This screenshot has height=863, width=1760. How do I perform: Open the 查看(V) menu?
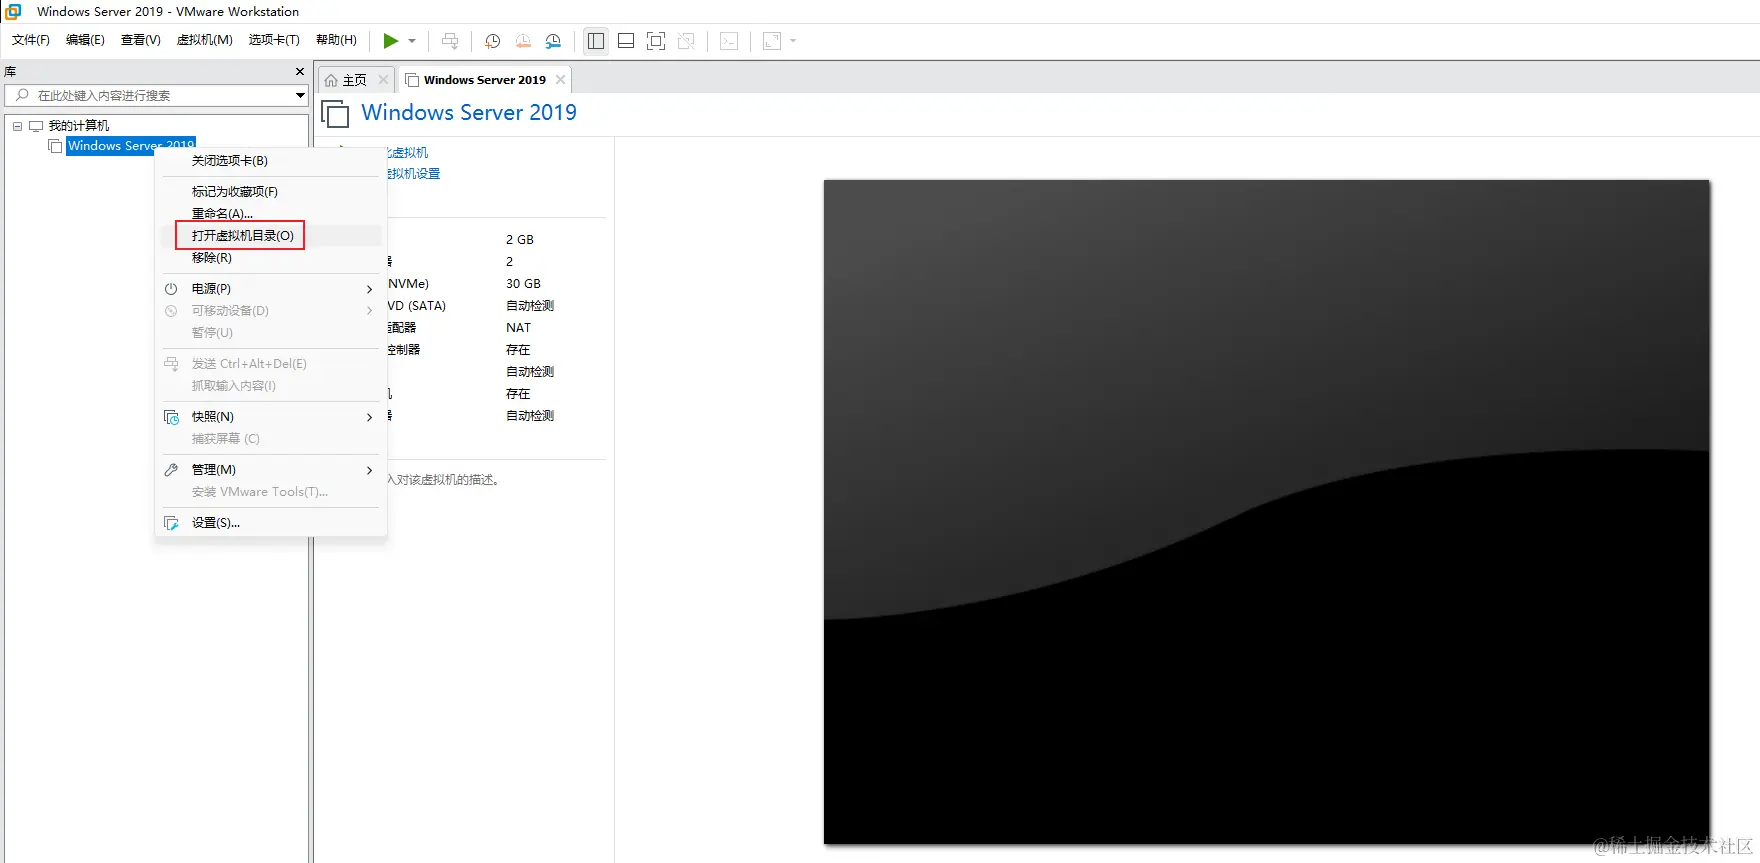click(x=141, y=40)
